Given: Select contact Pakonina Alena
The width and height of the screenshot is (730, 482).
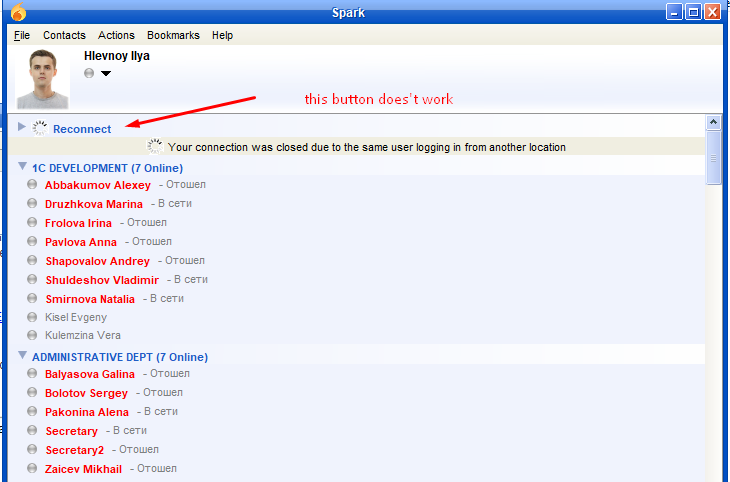Looking at the screenshot, I should [x=87, y=412].
